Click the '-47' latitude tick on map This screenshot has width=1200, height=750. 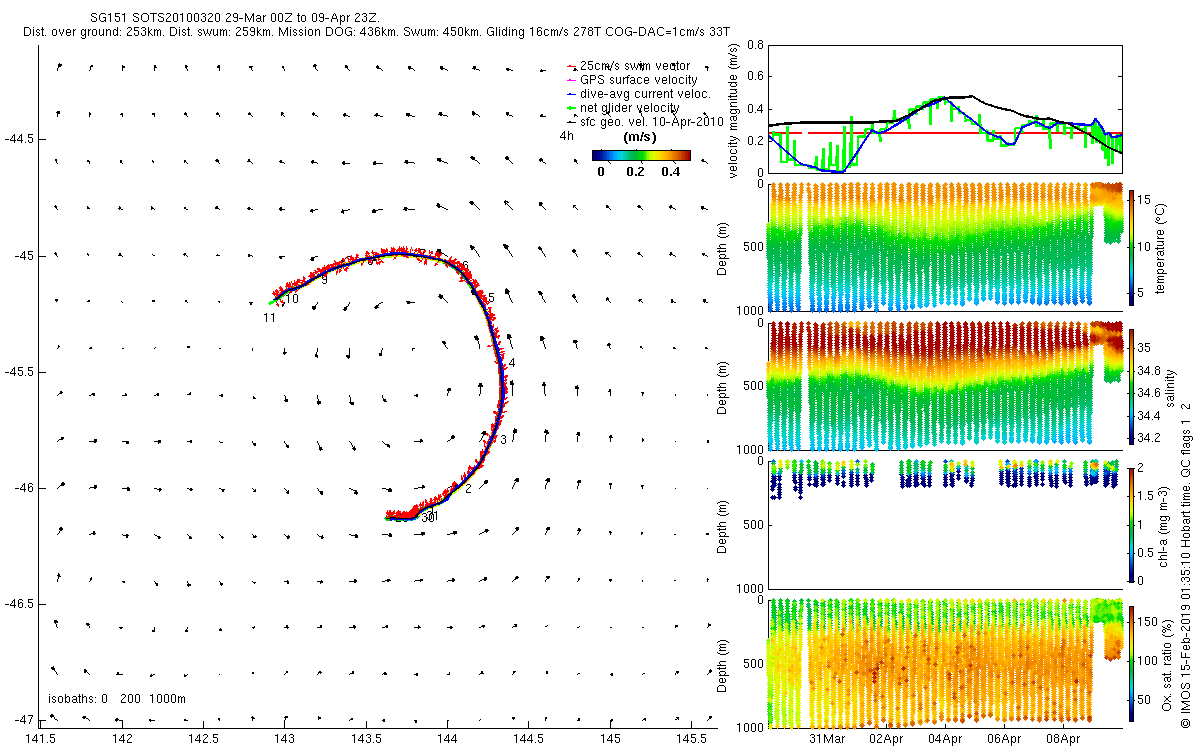point(23,720)
